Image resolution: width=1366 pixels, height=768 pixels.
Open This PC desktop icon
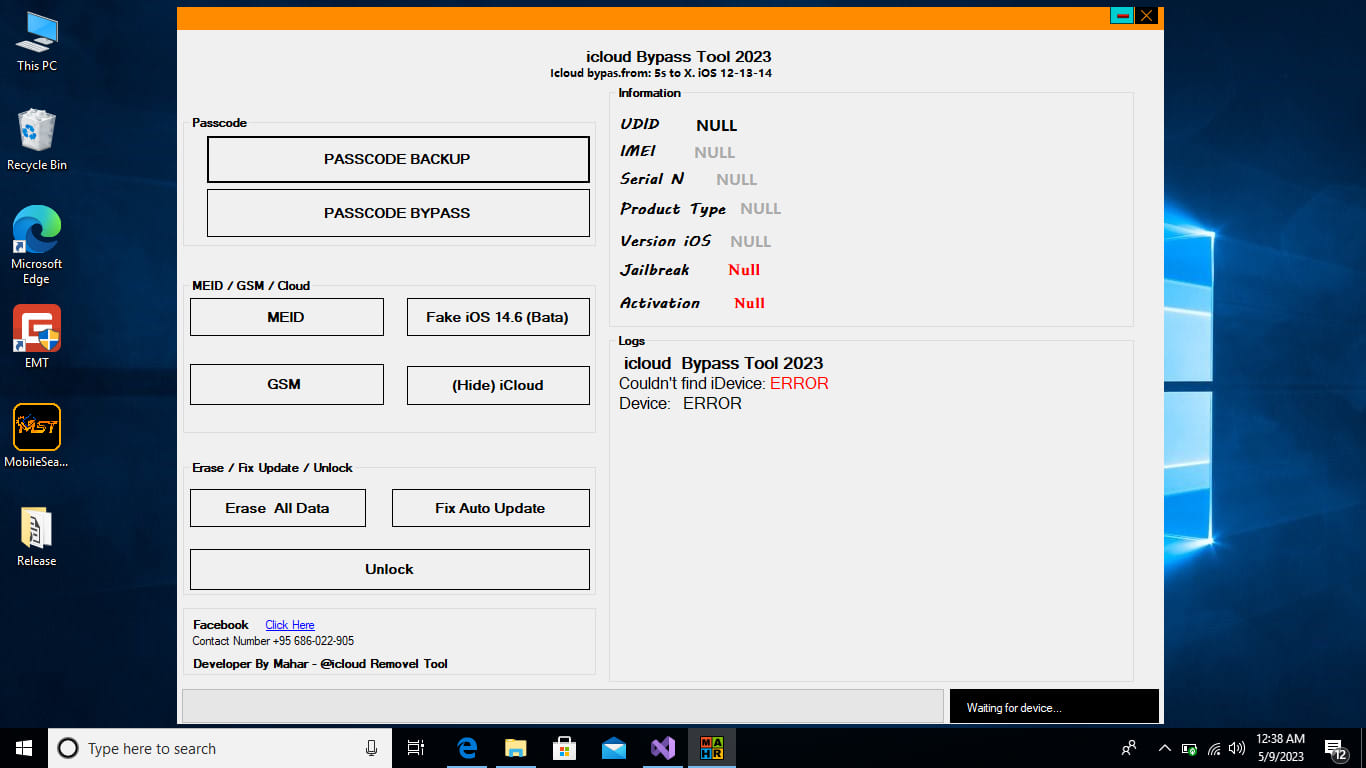[x=37, y=41]
